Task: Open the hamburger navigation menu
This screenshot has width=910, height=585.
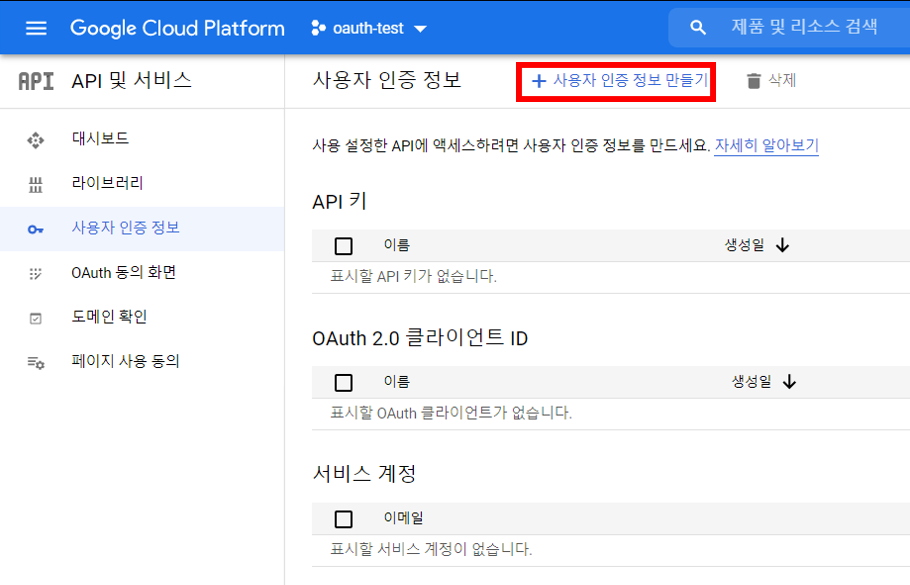Action: (36, 28)
